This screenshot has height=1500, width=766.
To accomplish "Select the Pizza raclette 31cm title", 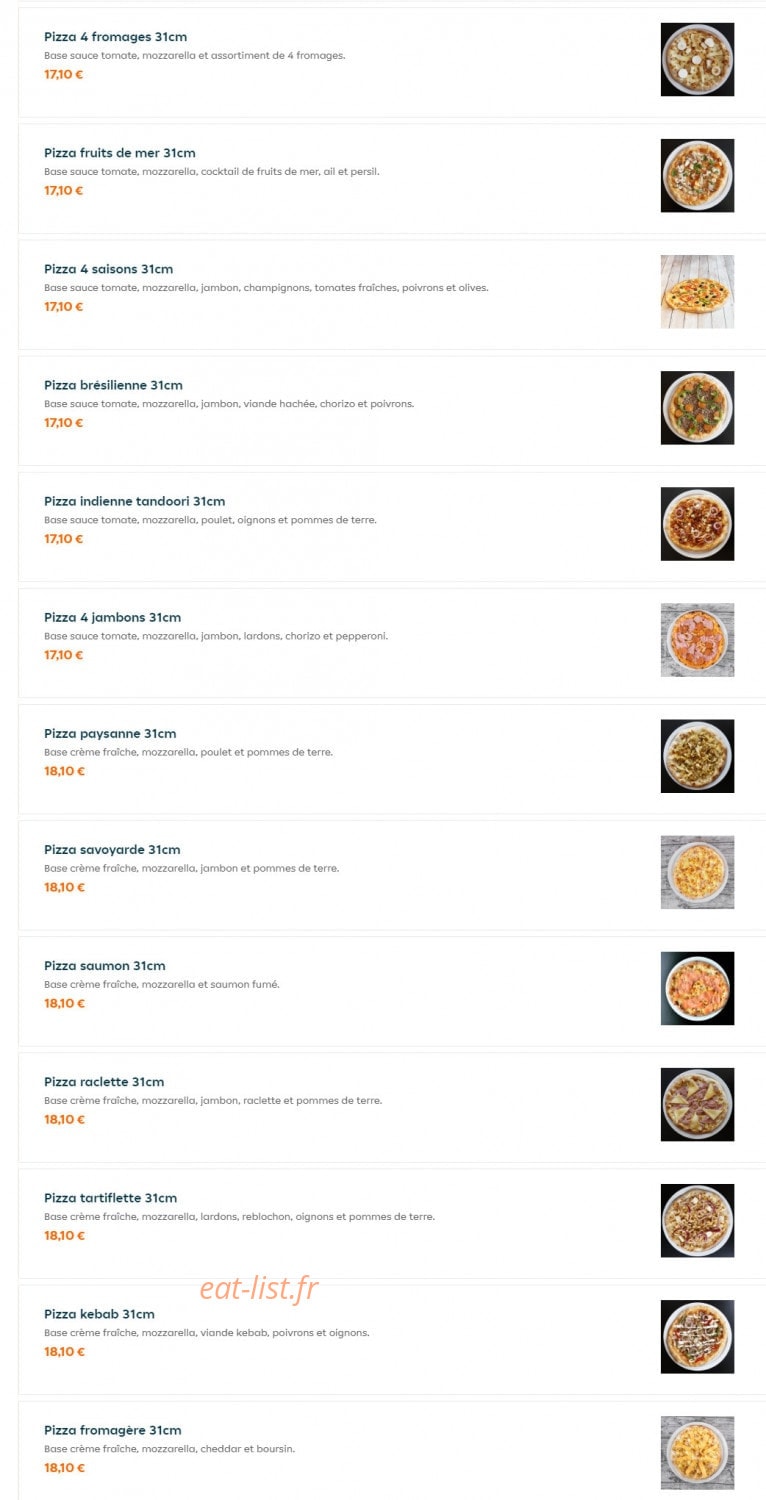I will tap(104, 1082).
